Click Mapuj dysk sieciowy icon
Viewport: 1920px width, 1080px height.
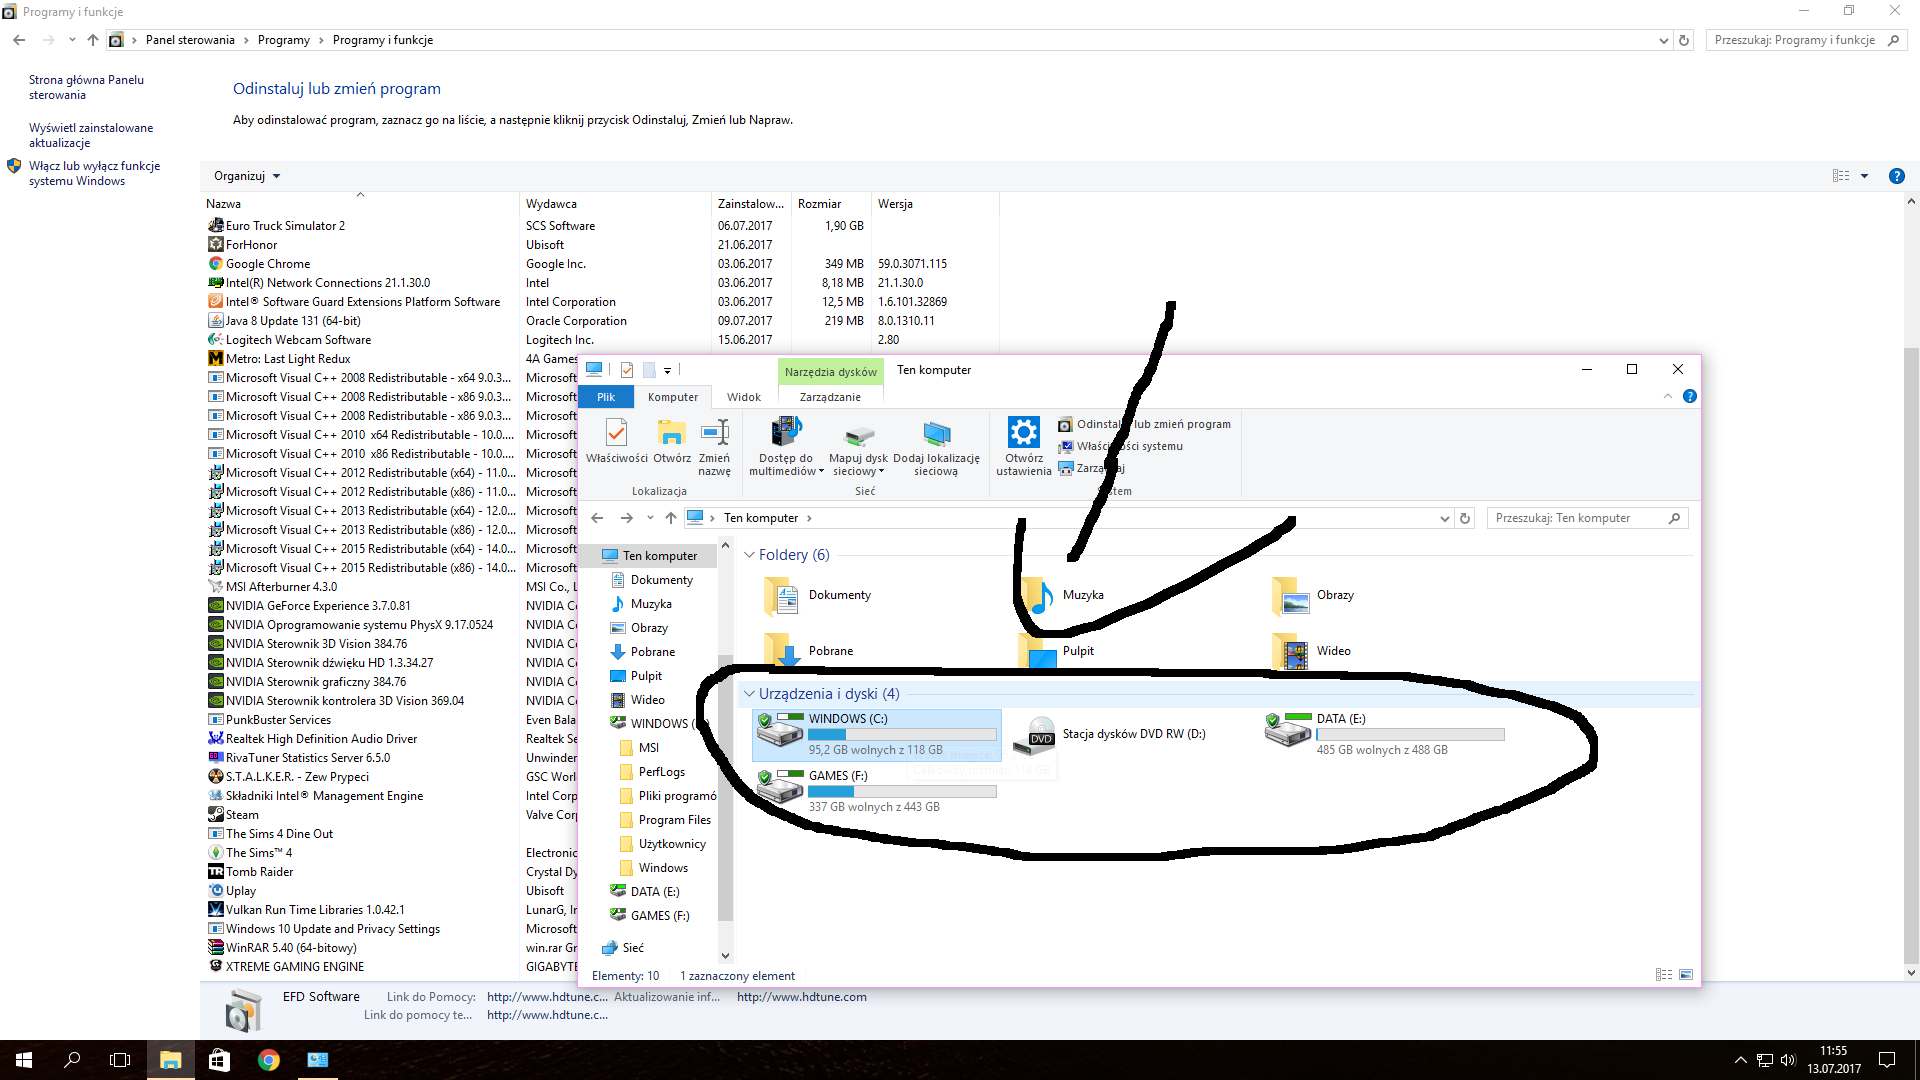(858, 434)
